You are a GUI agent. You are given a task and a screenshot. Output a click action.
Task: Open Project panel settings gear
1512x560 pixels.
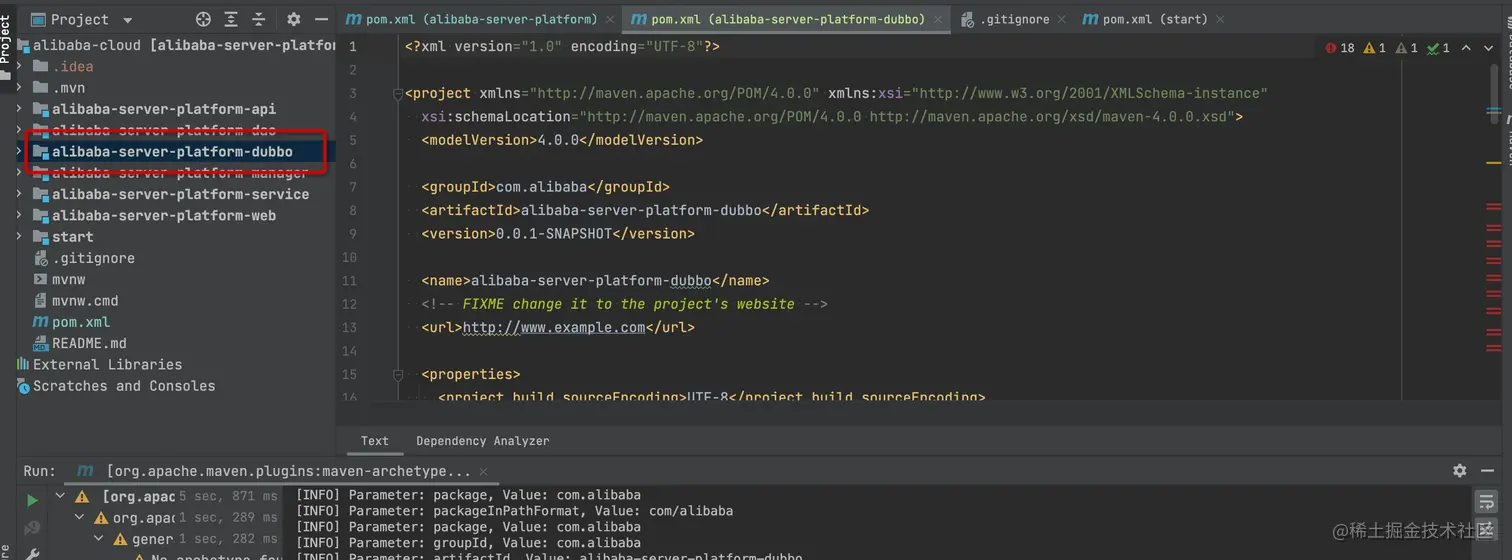(293, 19)
